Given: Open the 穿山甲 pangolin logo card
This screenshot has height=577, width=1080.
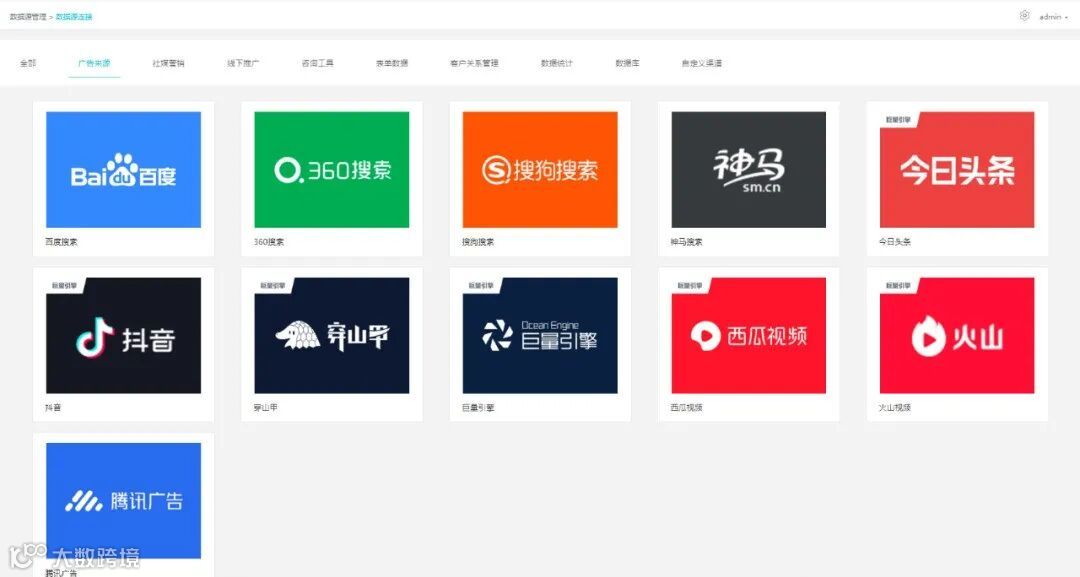Looking at the screenshot, I should (x=331, y=335).
